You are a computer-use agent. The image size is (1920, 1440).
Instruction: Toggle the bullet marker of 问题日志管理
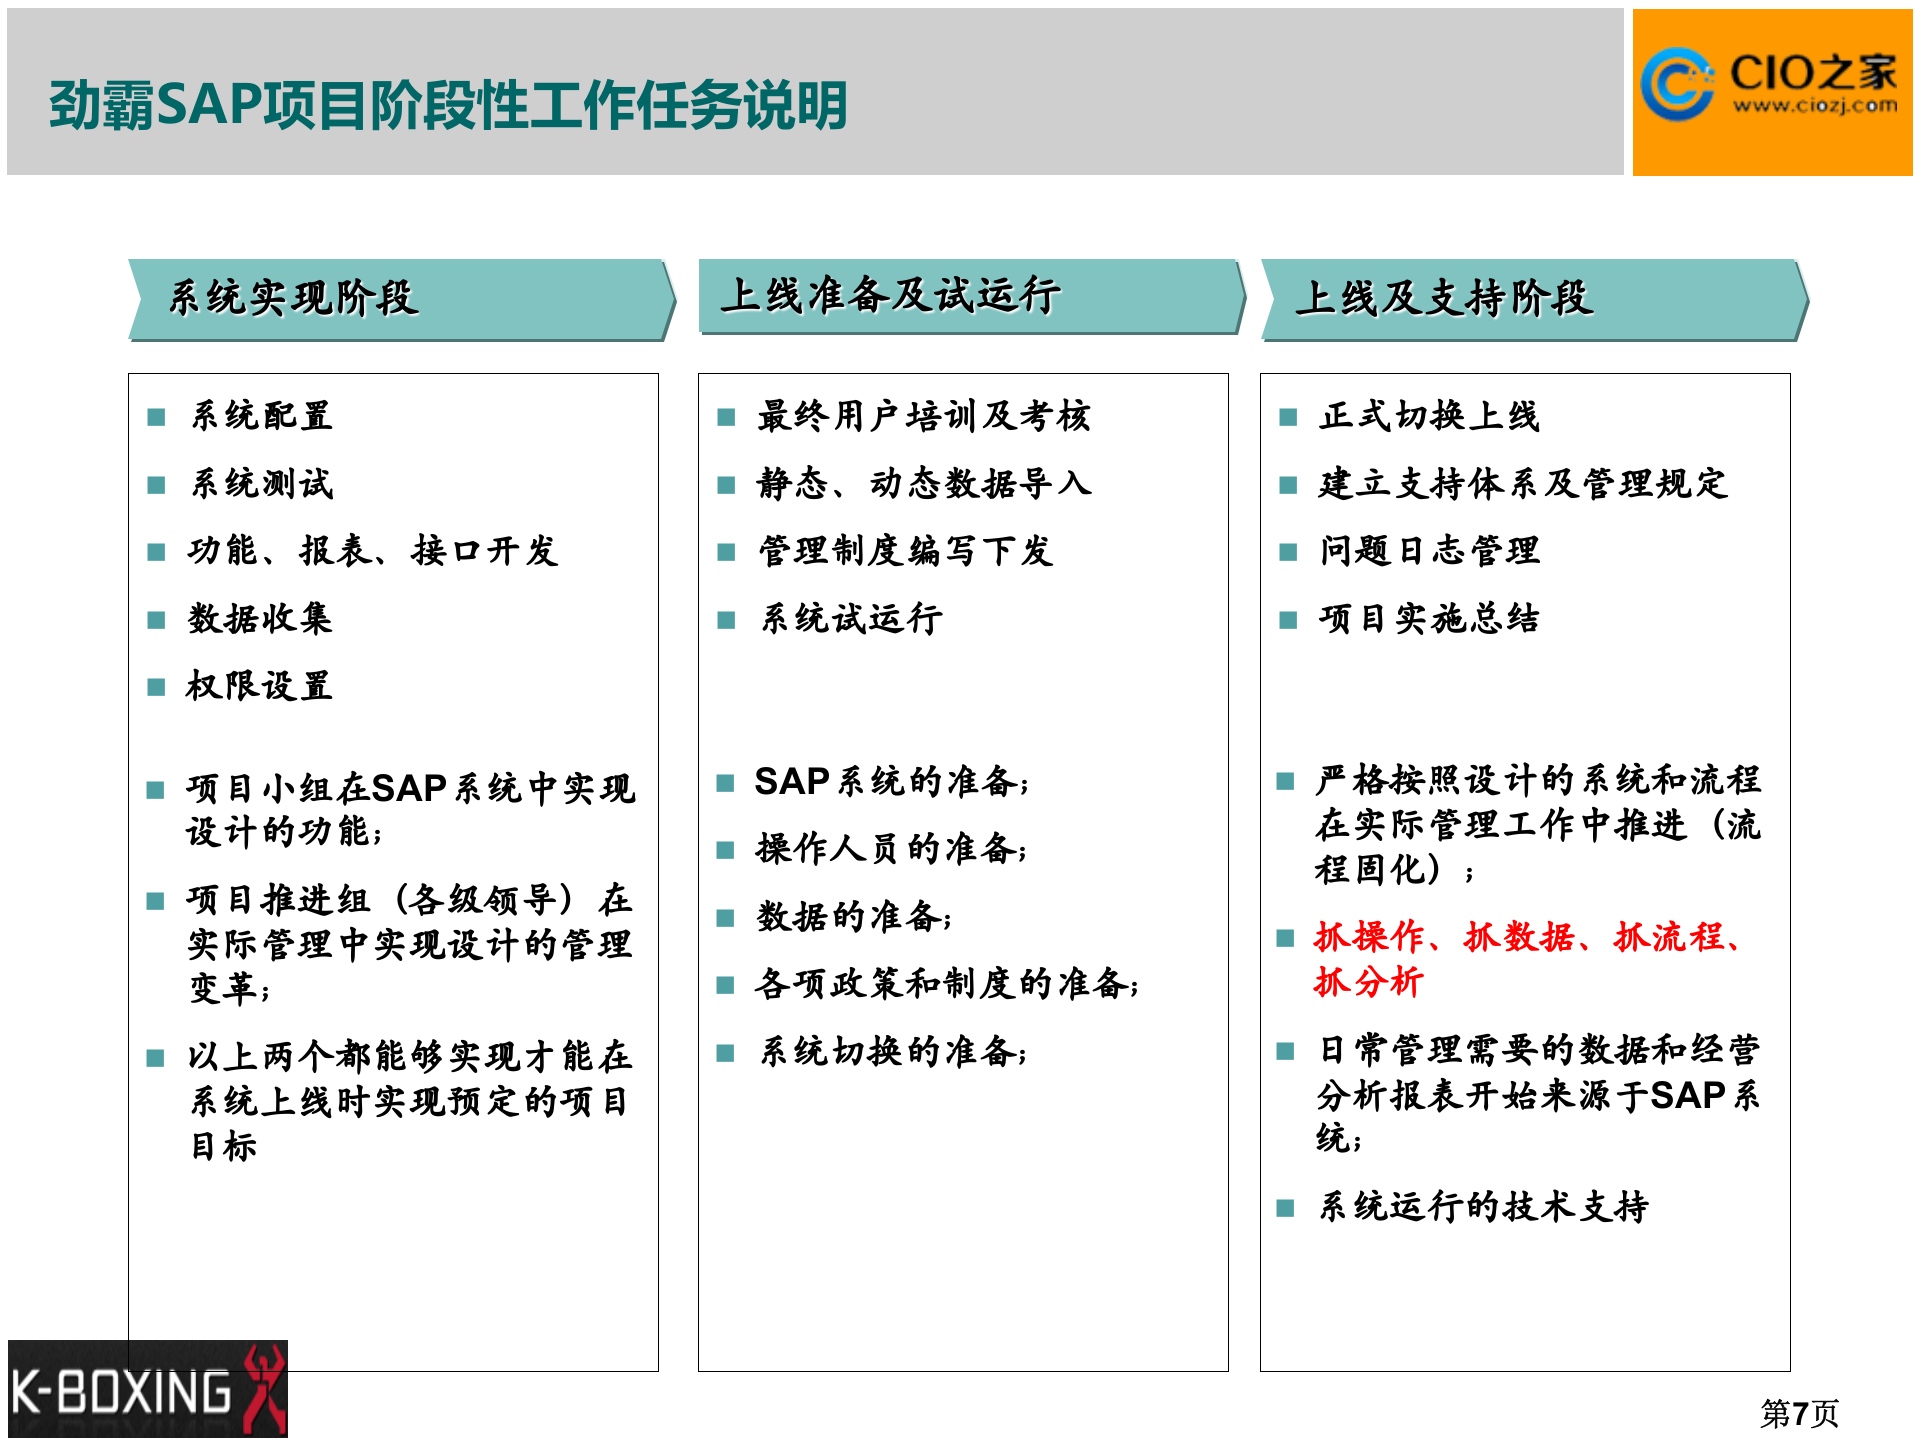coord(1288,551)
